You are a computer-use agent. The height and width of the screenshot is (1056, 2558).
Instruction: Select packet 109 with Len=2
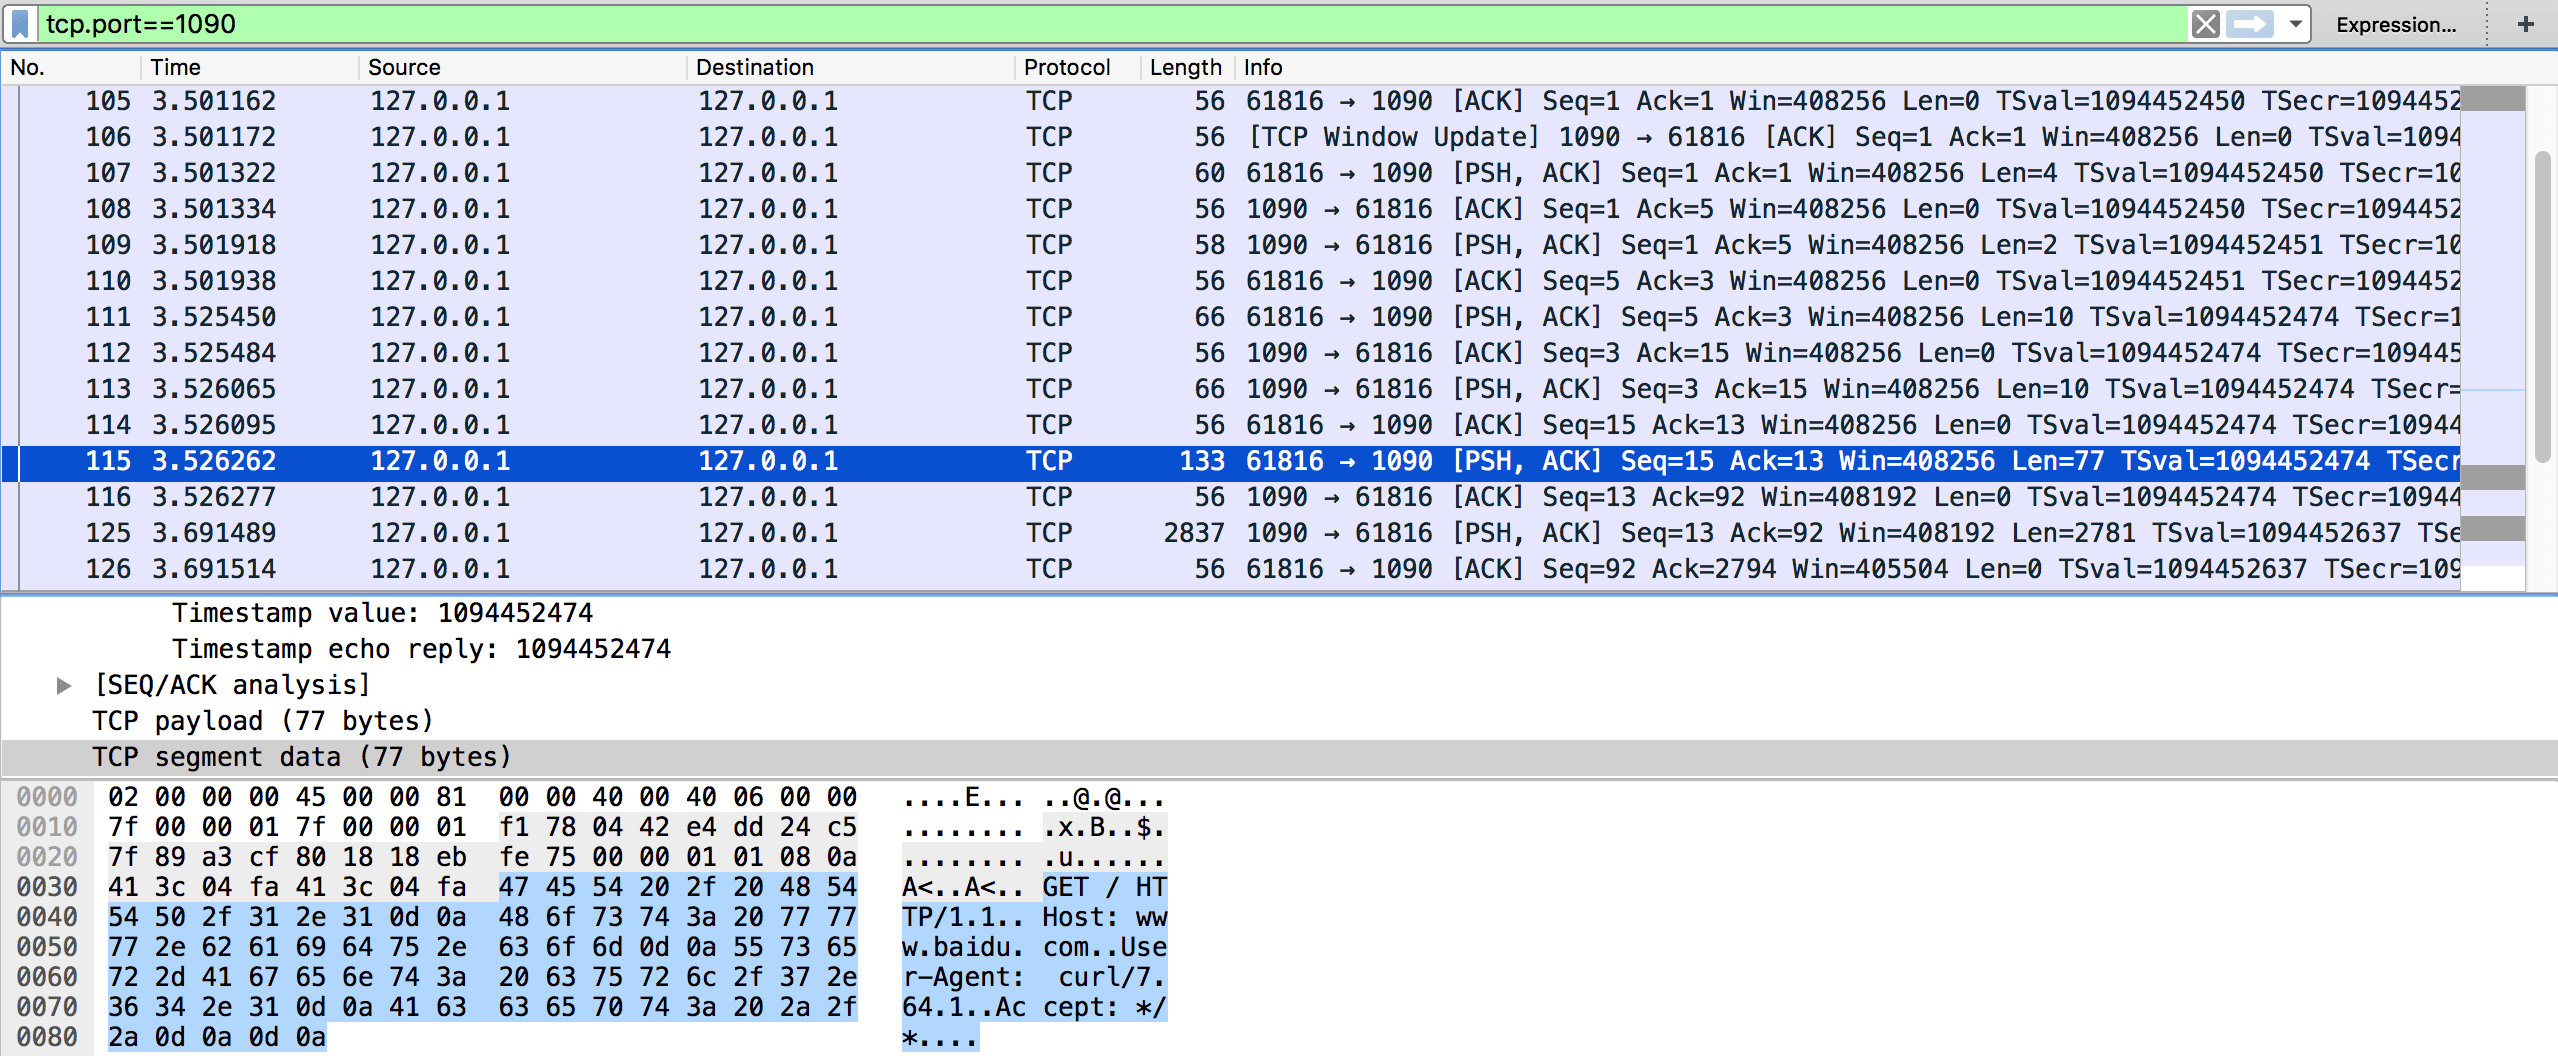click(x=1231, y=245)
